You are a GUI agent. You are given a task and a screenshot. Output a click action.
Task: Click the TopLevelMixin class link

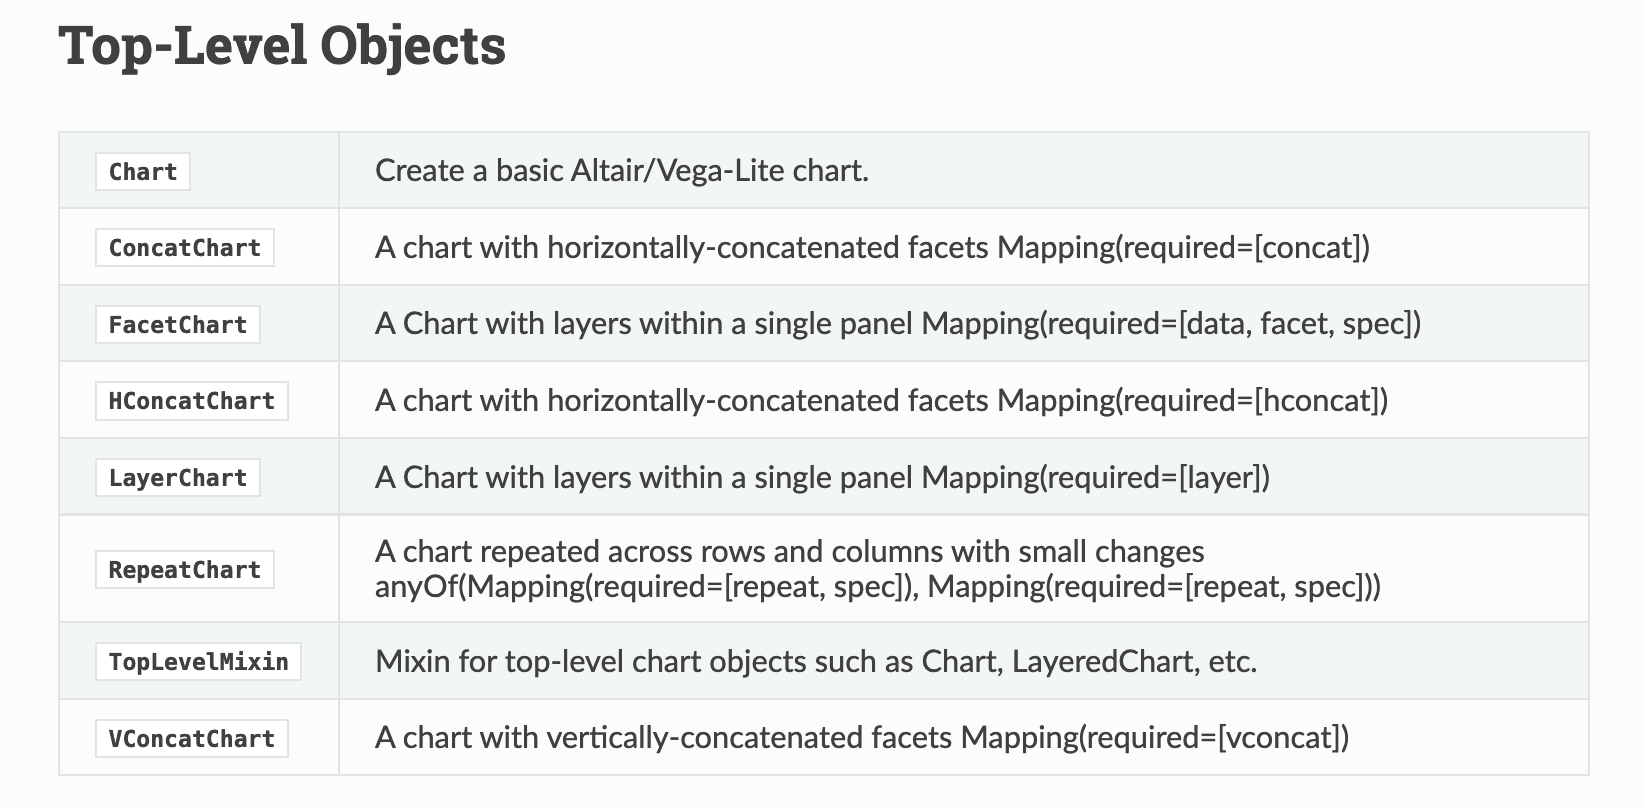[x=199, y=662]
